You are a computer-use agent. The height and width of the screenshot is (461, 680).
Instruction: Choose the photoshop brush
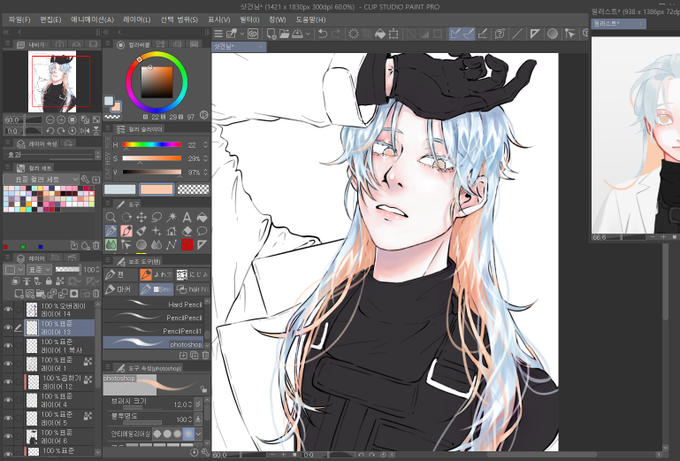(x=153, y=343)
